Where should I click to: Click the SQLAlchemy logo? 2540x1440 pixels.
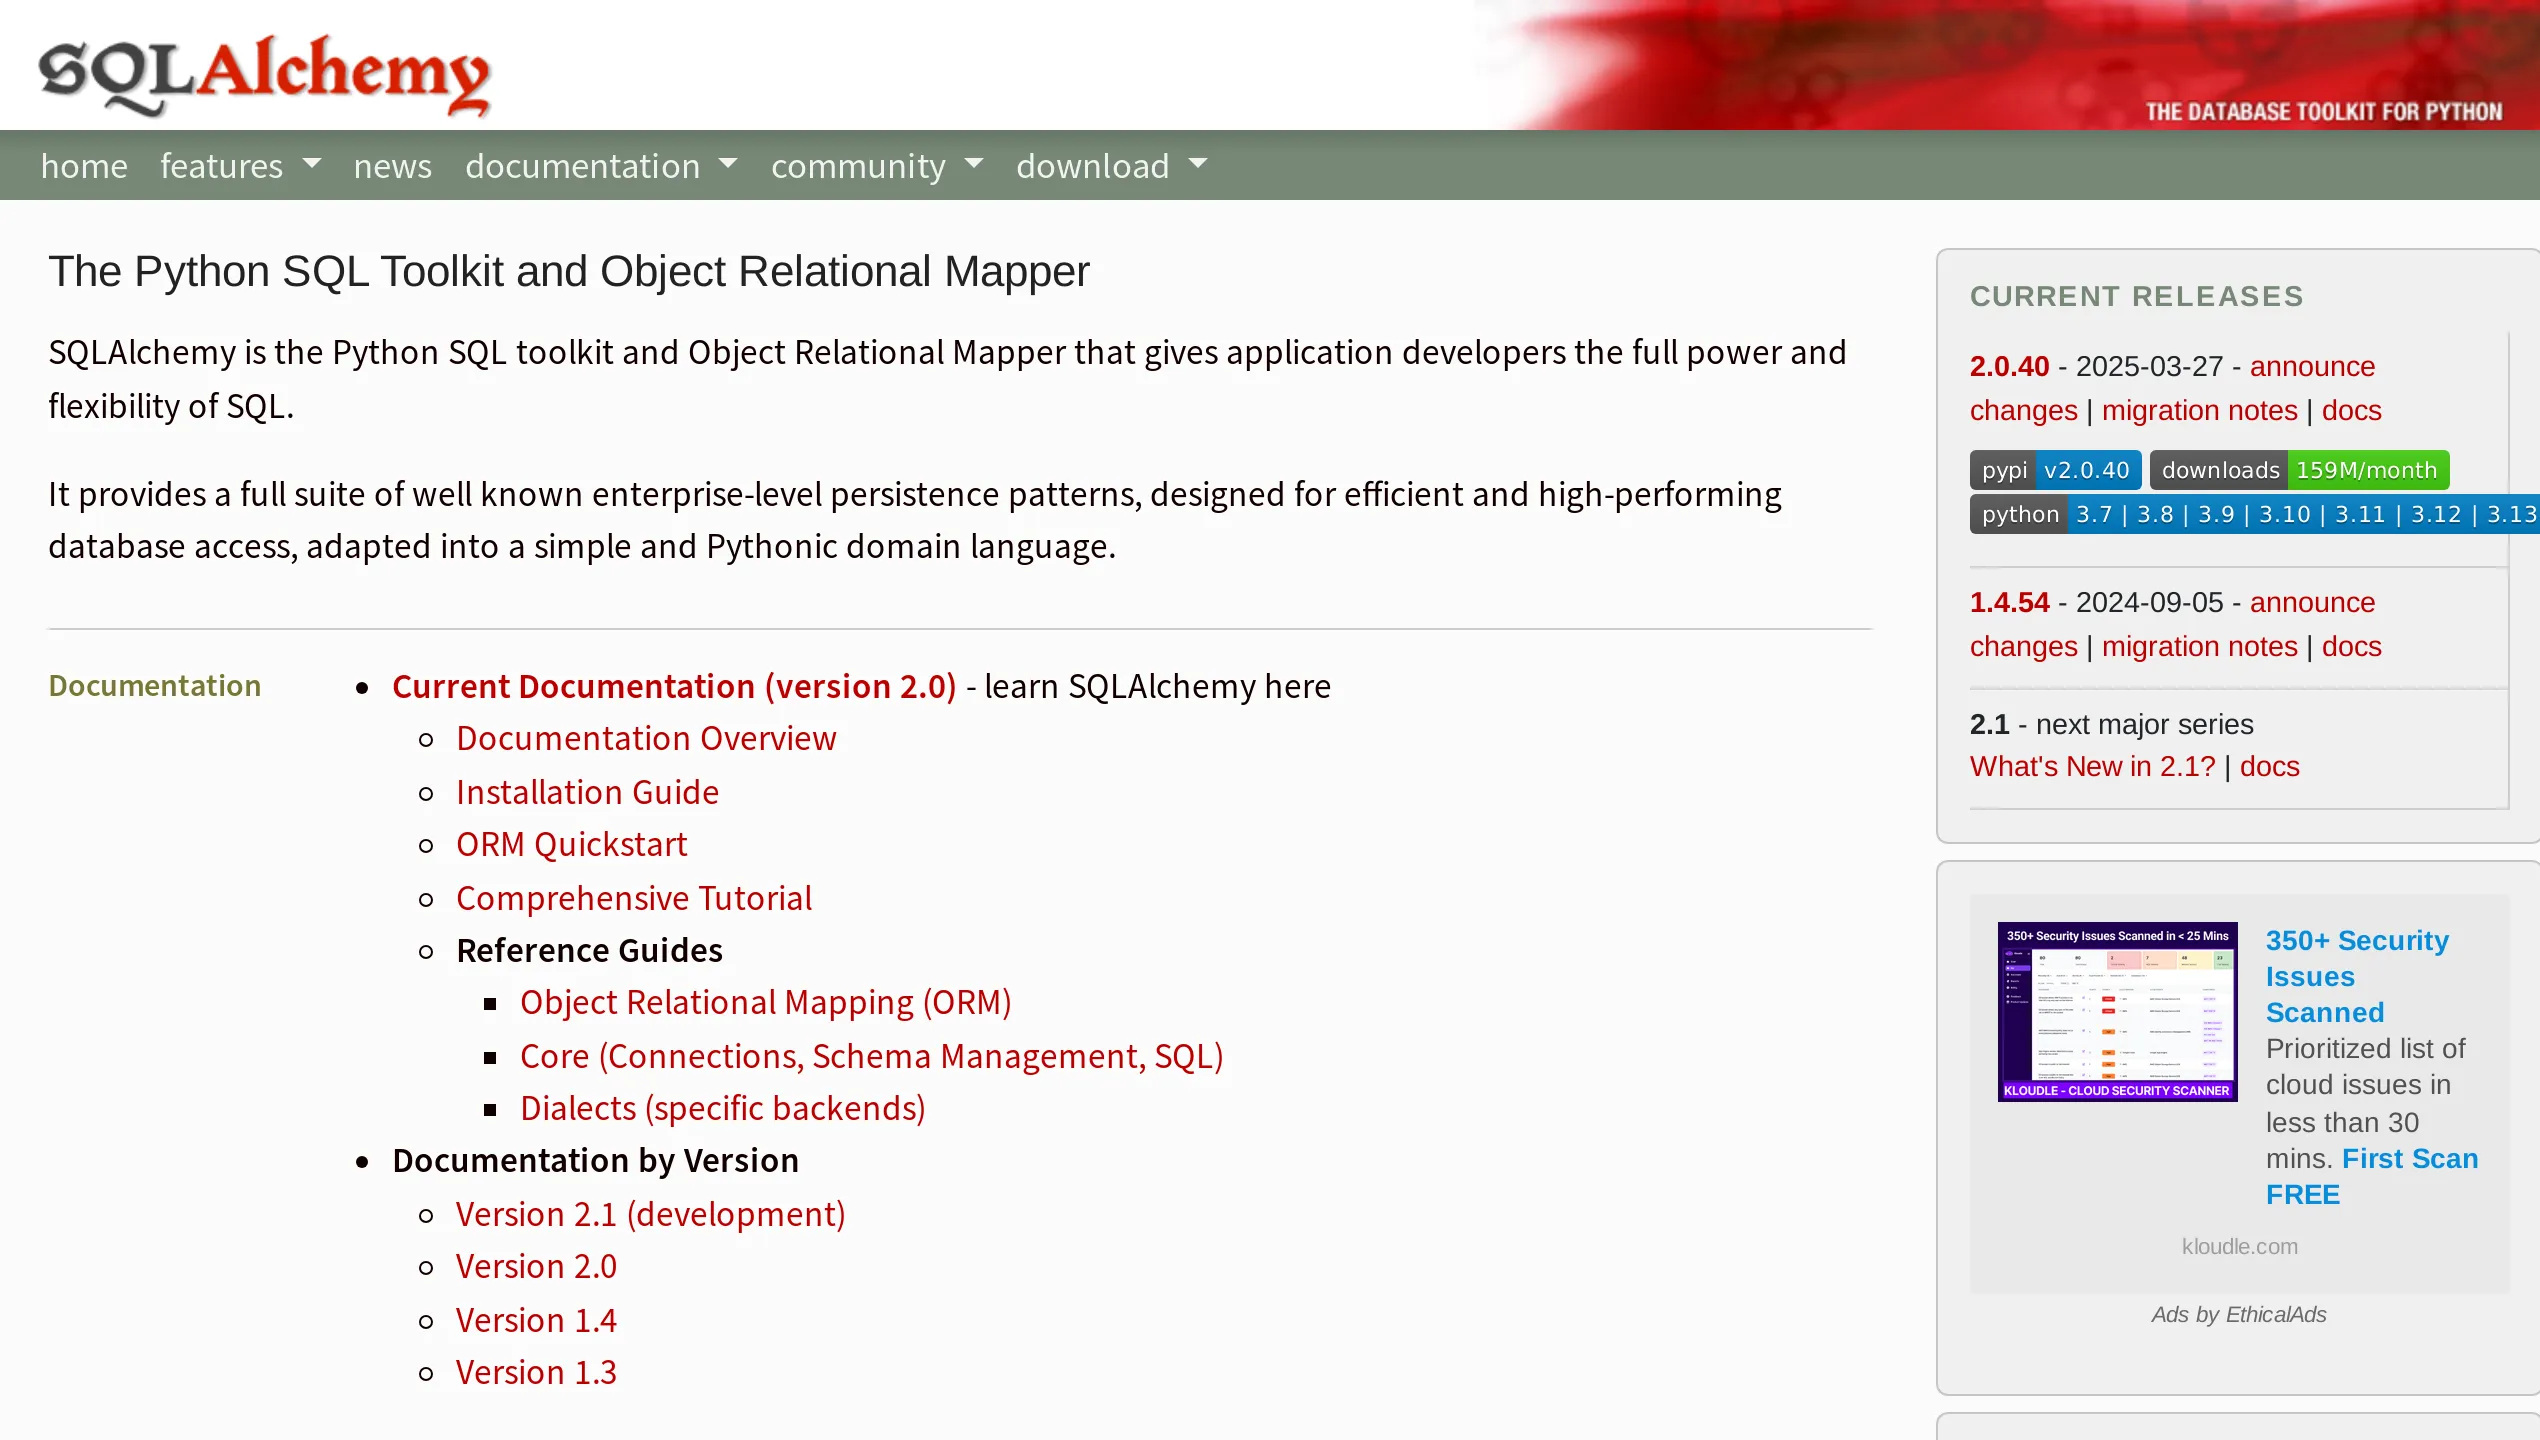tap(264, 74)
